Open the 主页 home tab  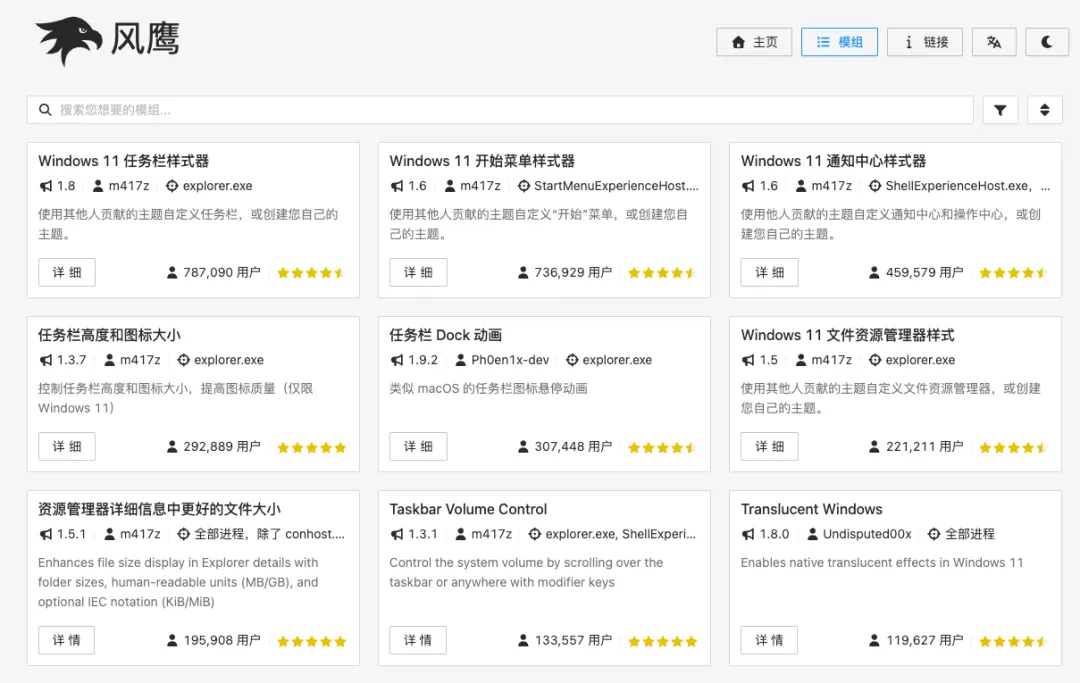[x=754, y=42]
